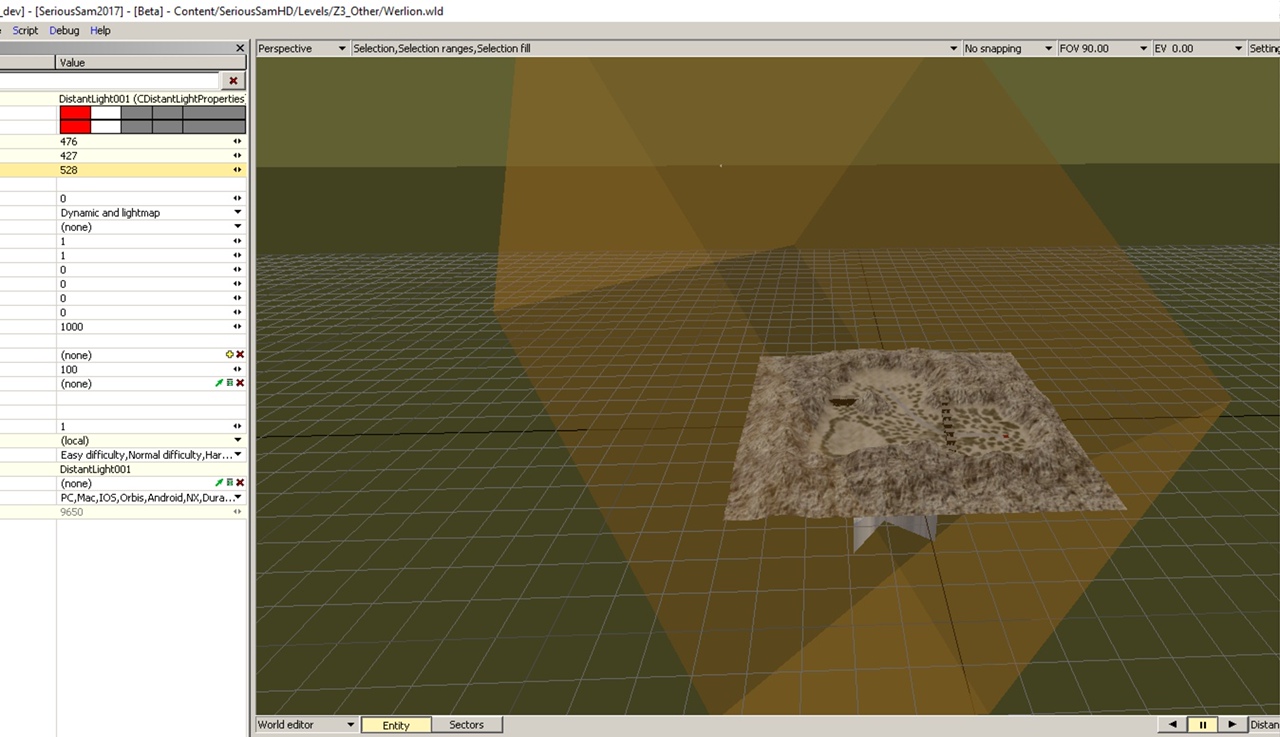Open the Selection ranges display dropdown
Screen dimensions: 1280x737
point(655,48)
